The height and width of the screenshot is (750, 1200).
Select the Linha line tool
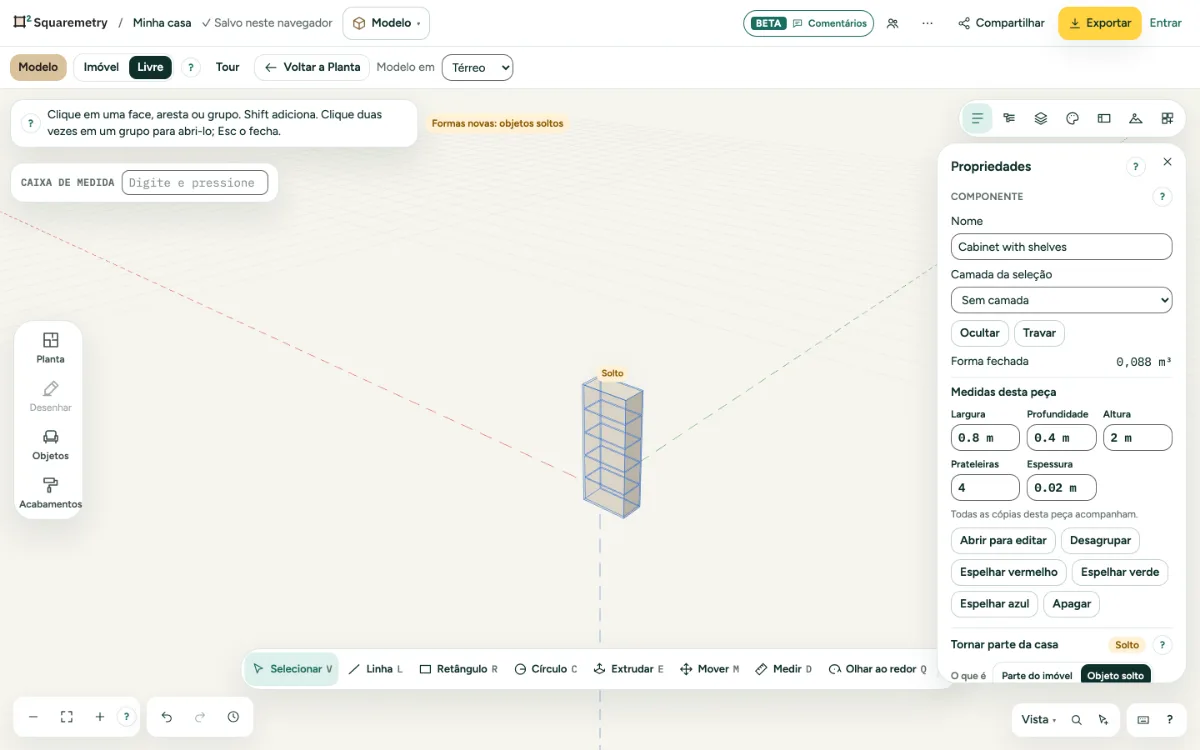[x=375, y=669]
